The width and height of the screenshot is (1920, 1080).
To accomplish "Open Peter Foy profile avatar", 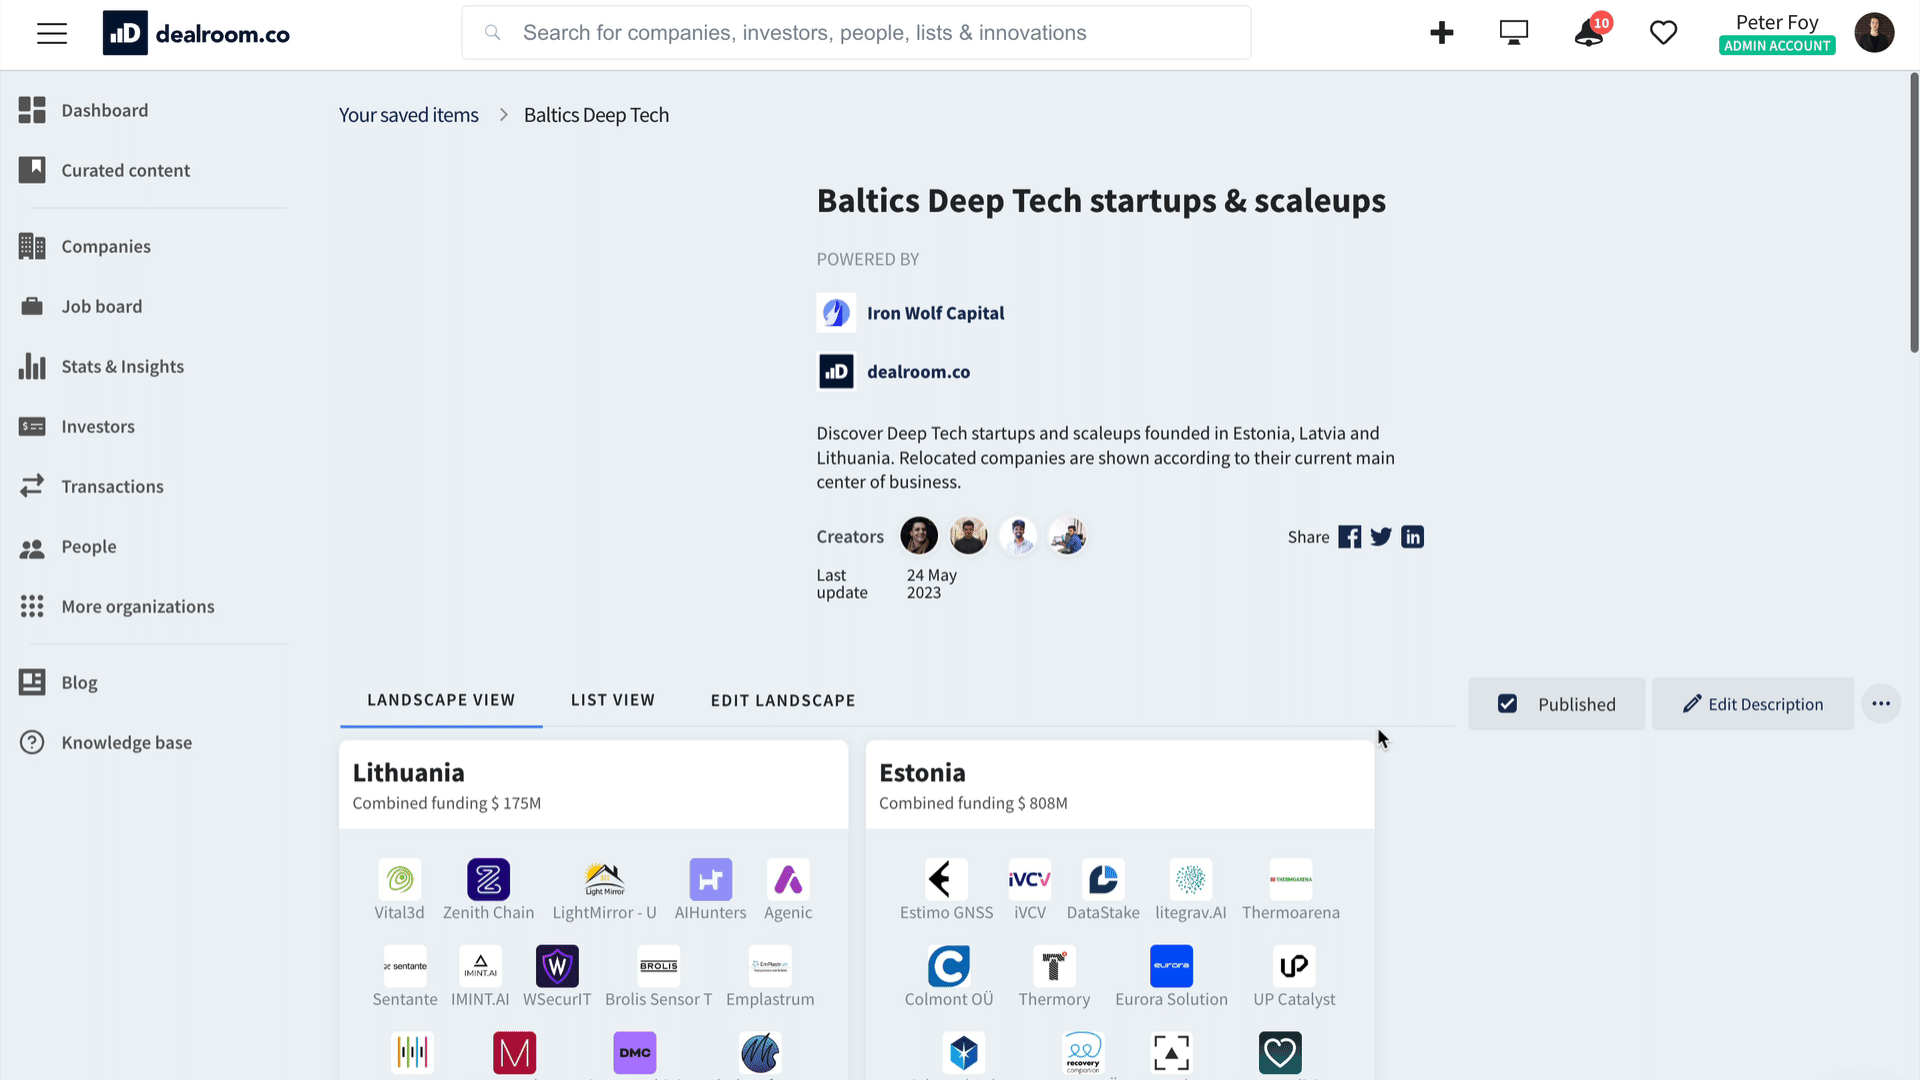I will point(1874,33).
